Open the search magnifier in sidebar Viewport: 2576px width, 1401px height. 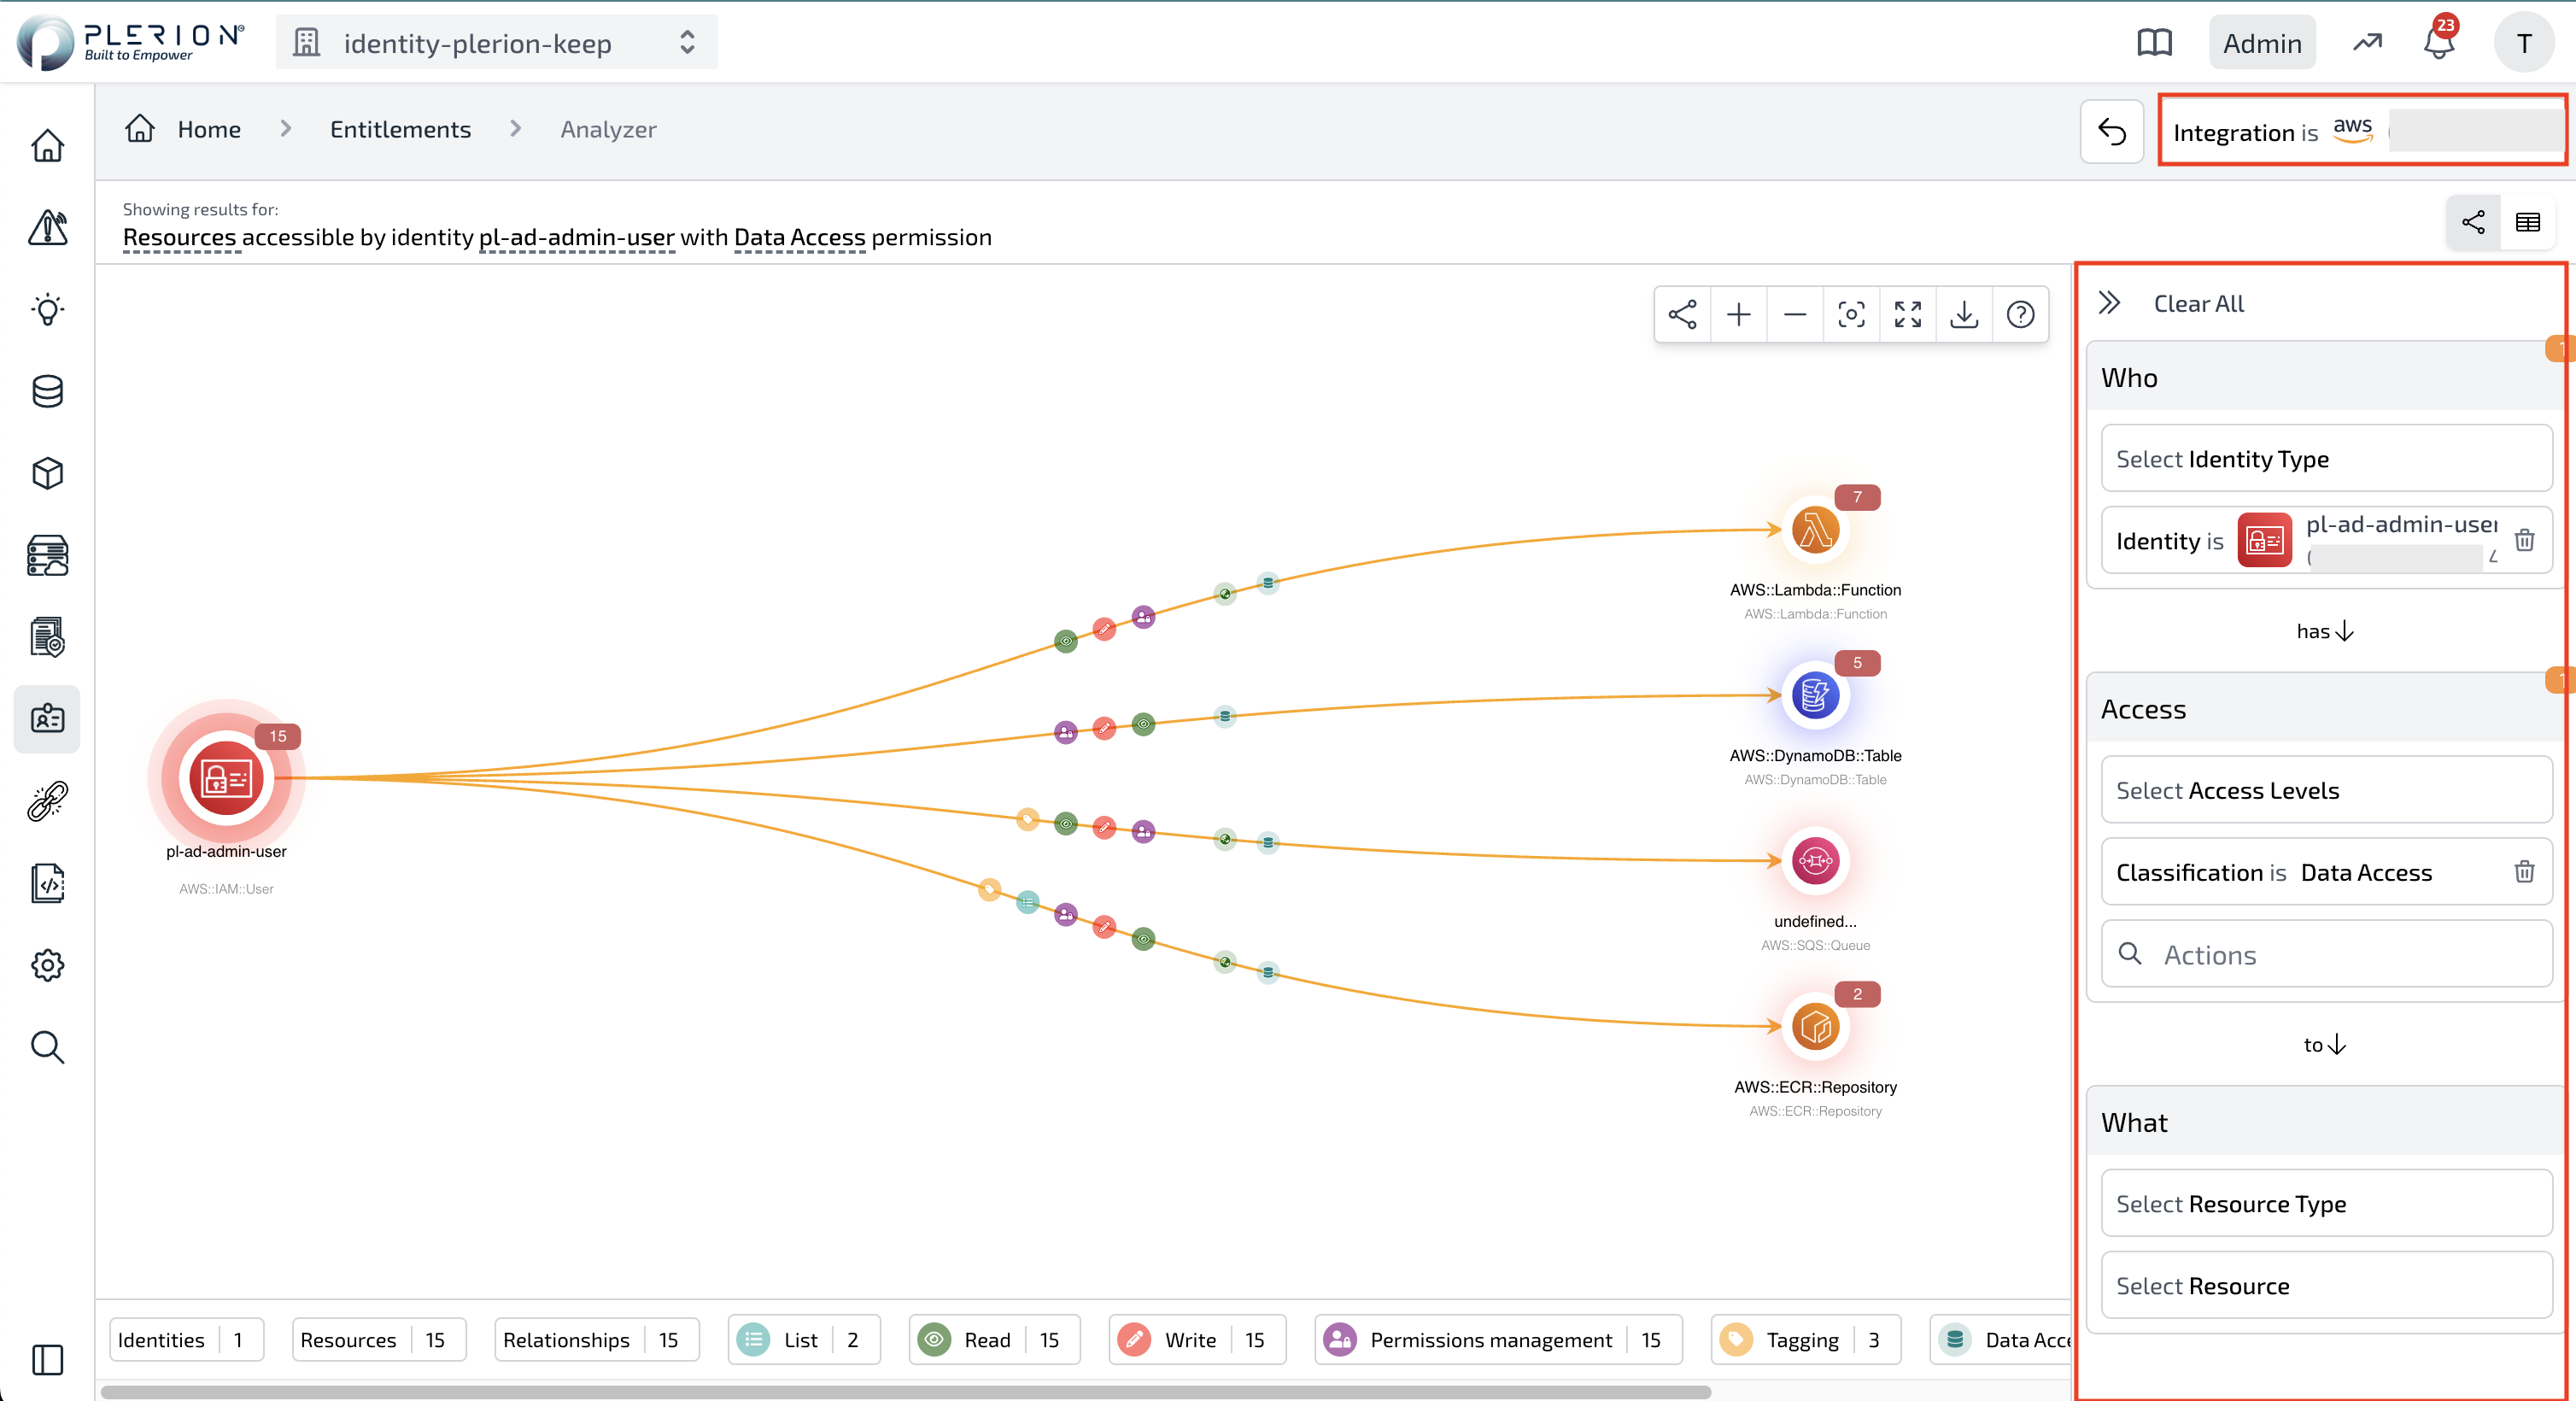[x=47, y=1047]
